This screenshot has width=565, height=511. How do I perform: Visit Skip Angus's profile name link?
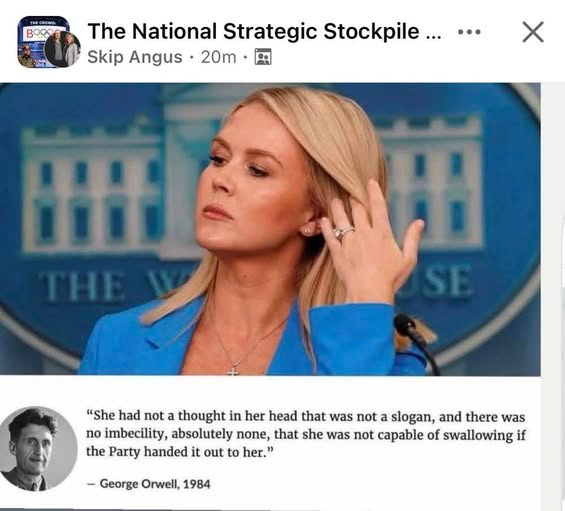pyautogui.click(x=135, y=57)
